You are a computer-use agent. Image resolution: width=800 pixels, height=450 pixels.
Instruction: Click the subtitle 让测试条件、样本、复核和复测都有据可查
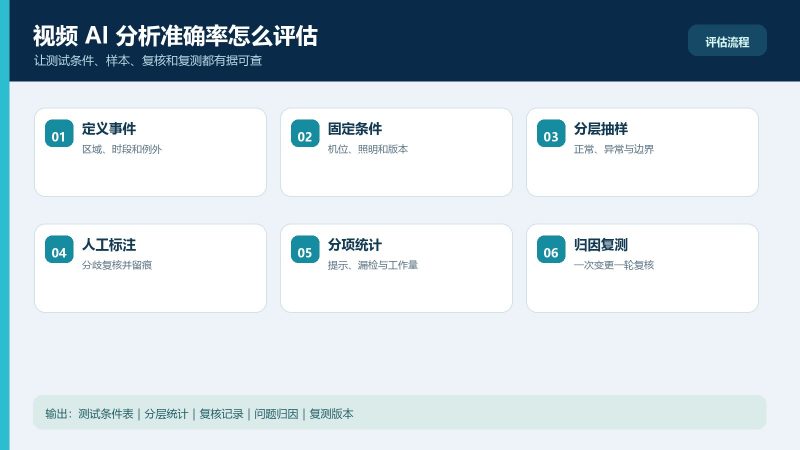[148, 61]
